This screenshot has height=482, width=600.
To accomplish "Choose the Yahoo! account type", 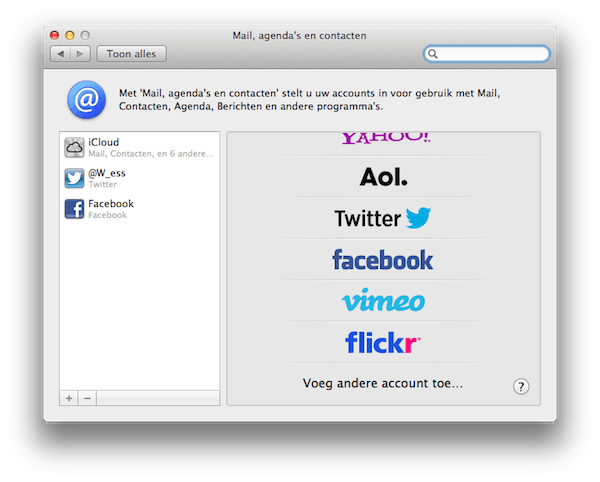I will 385,138.
